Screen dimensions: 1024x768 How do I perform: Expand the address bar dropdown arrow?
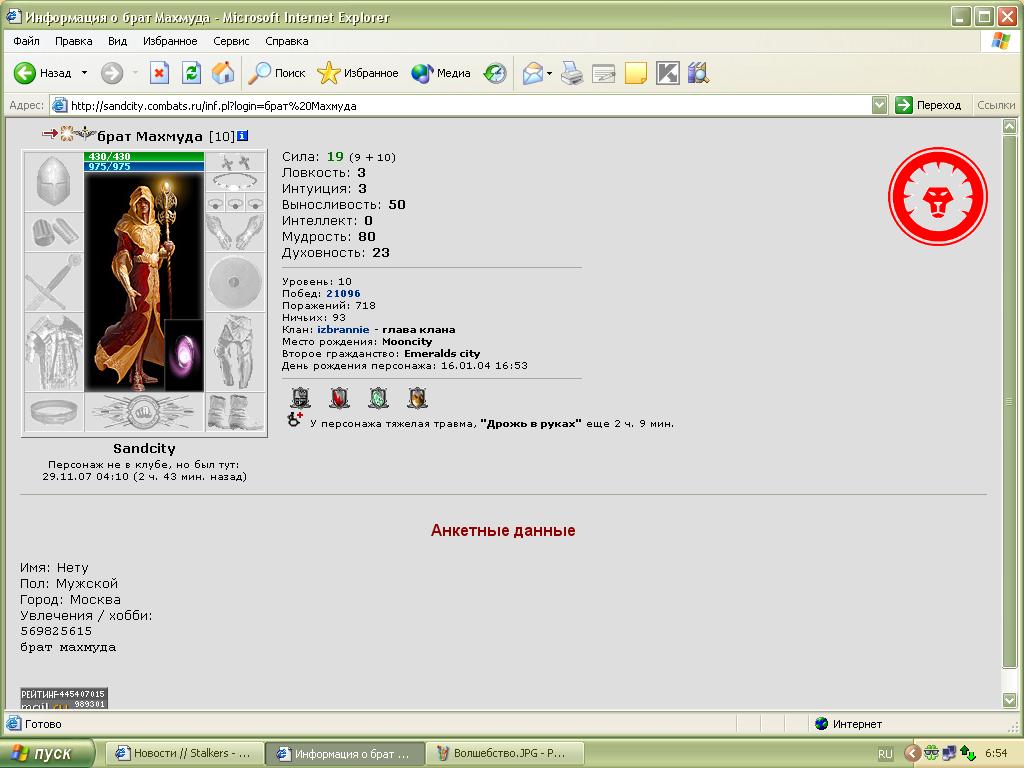tap(880, 104)
